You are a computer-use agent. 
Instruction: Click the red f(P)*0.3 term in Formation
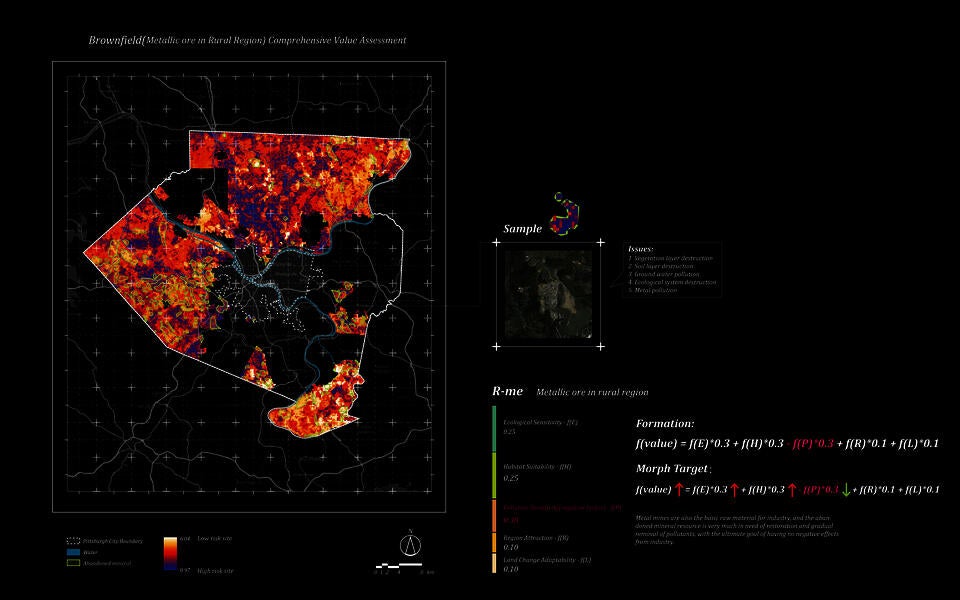813,444
